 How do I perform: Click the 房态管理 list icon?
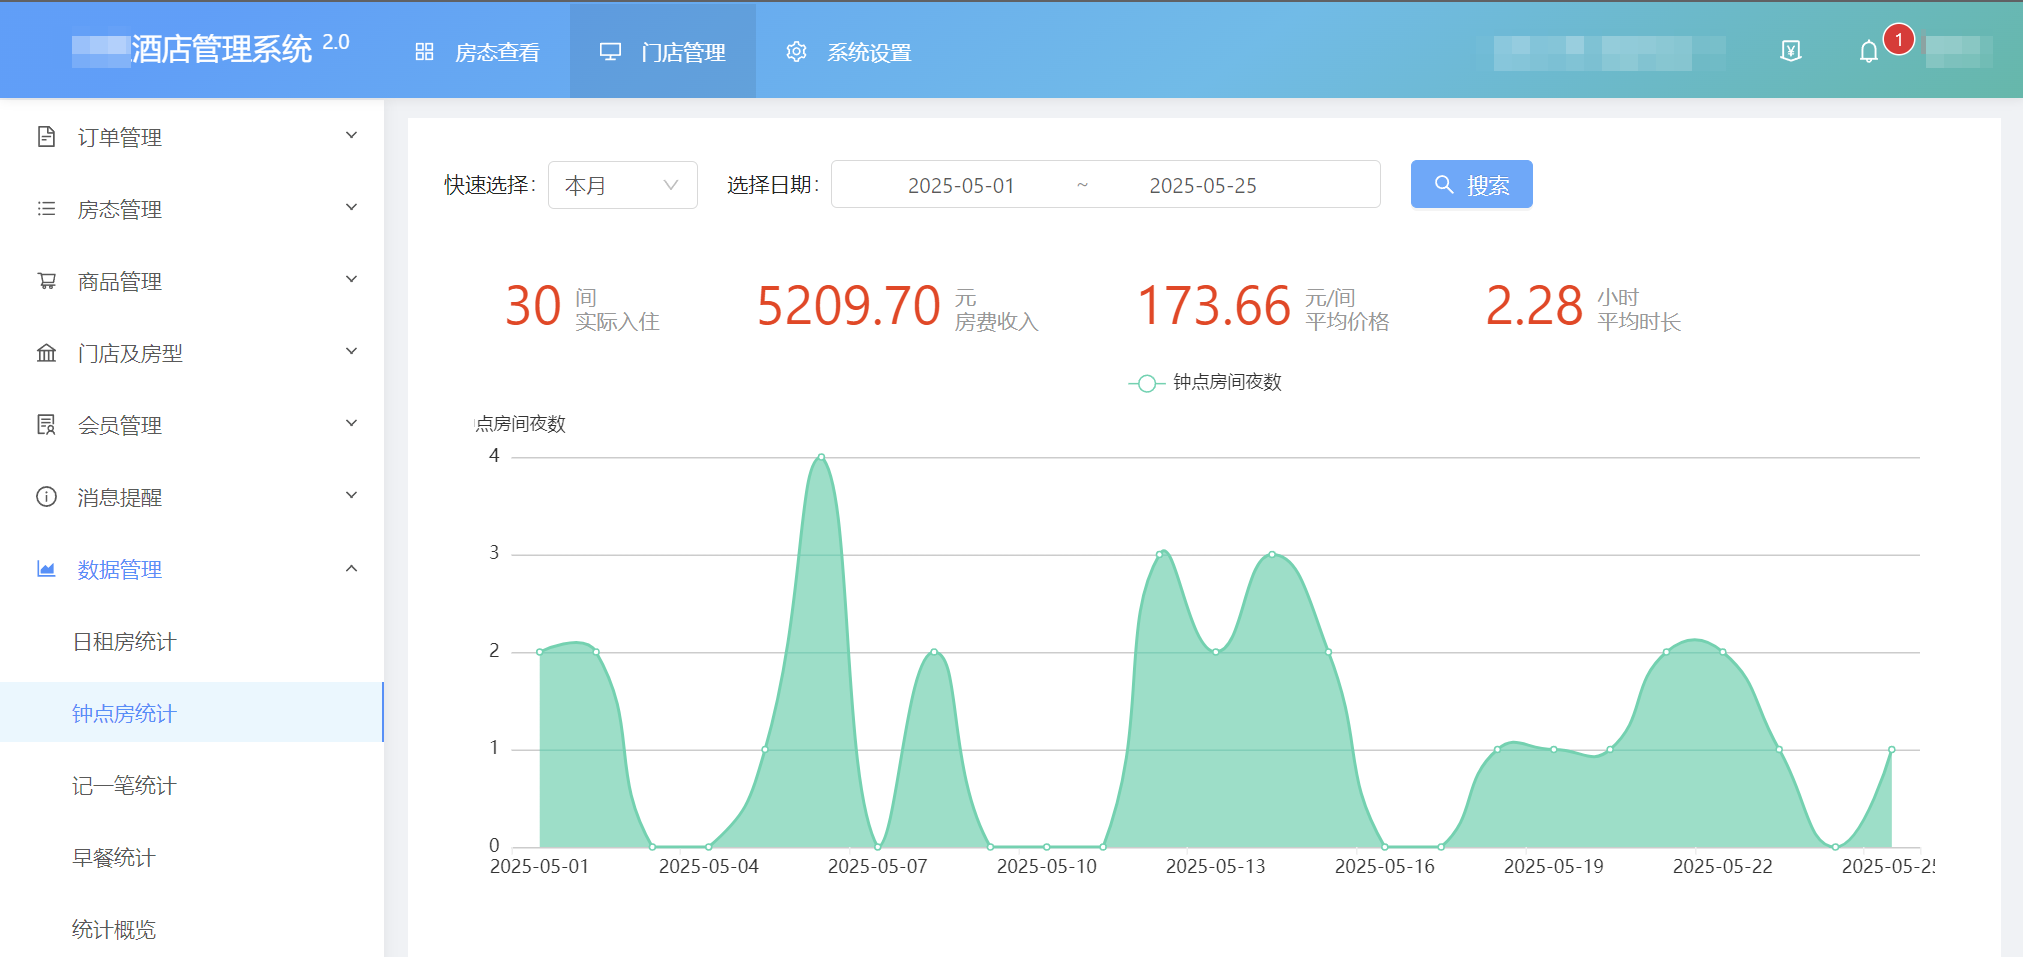[46, 209]
